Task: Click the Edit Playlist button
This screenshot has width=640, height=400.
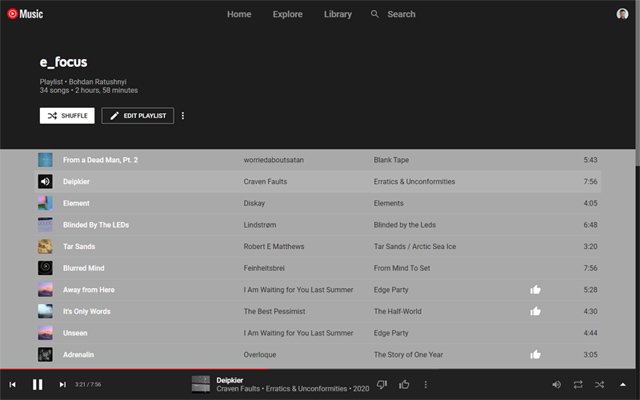Action: point(138,116)
